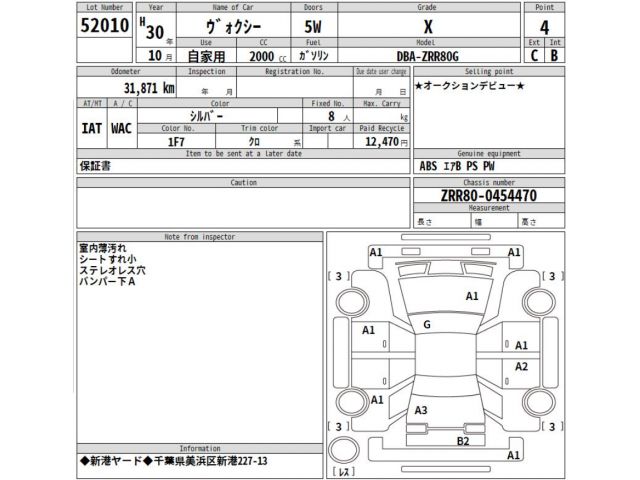Click the Genuine equipment header
The height and width of the screenshot is (480, 640).
coord(489,154)
